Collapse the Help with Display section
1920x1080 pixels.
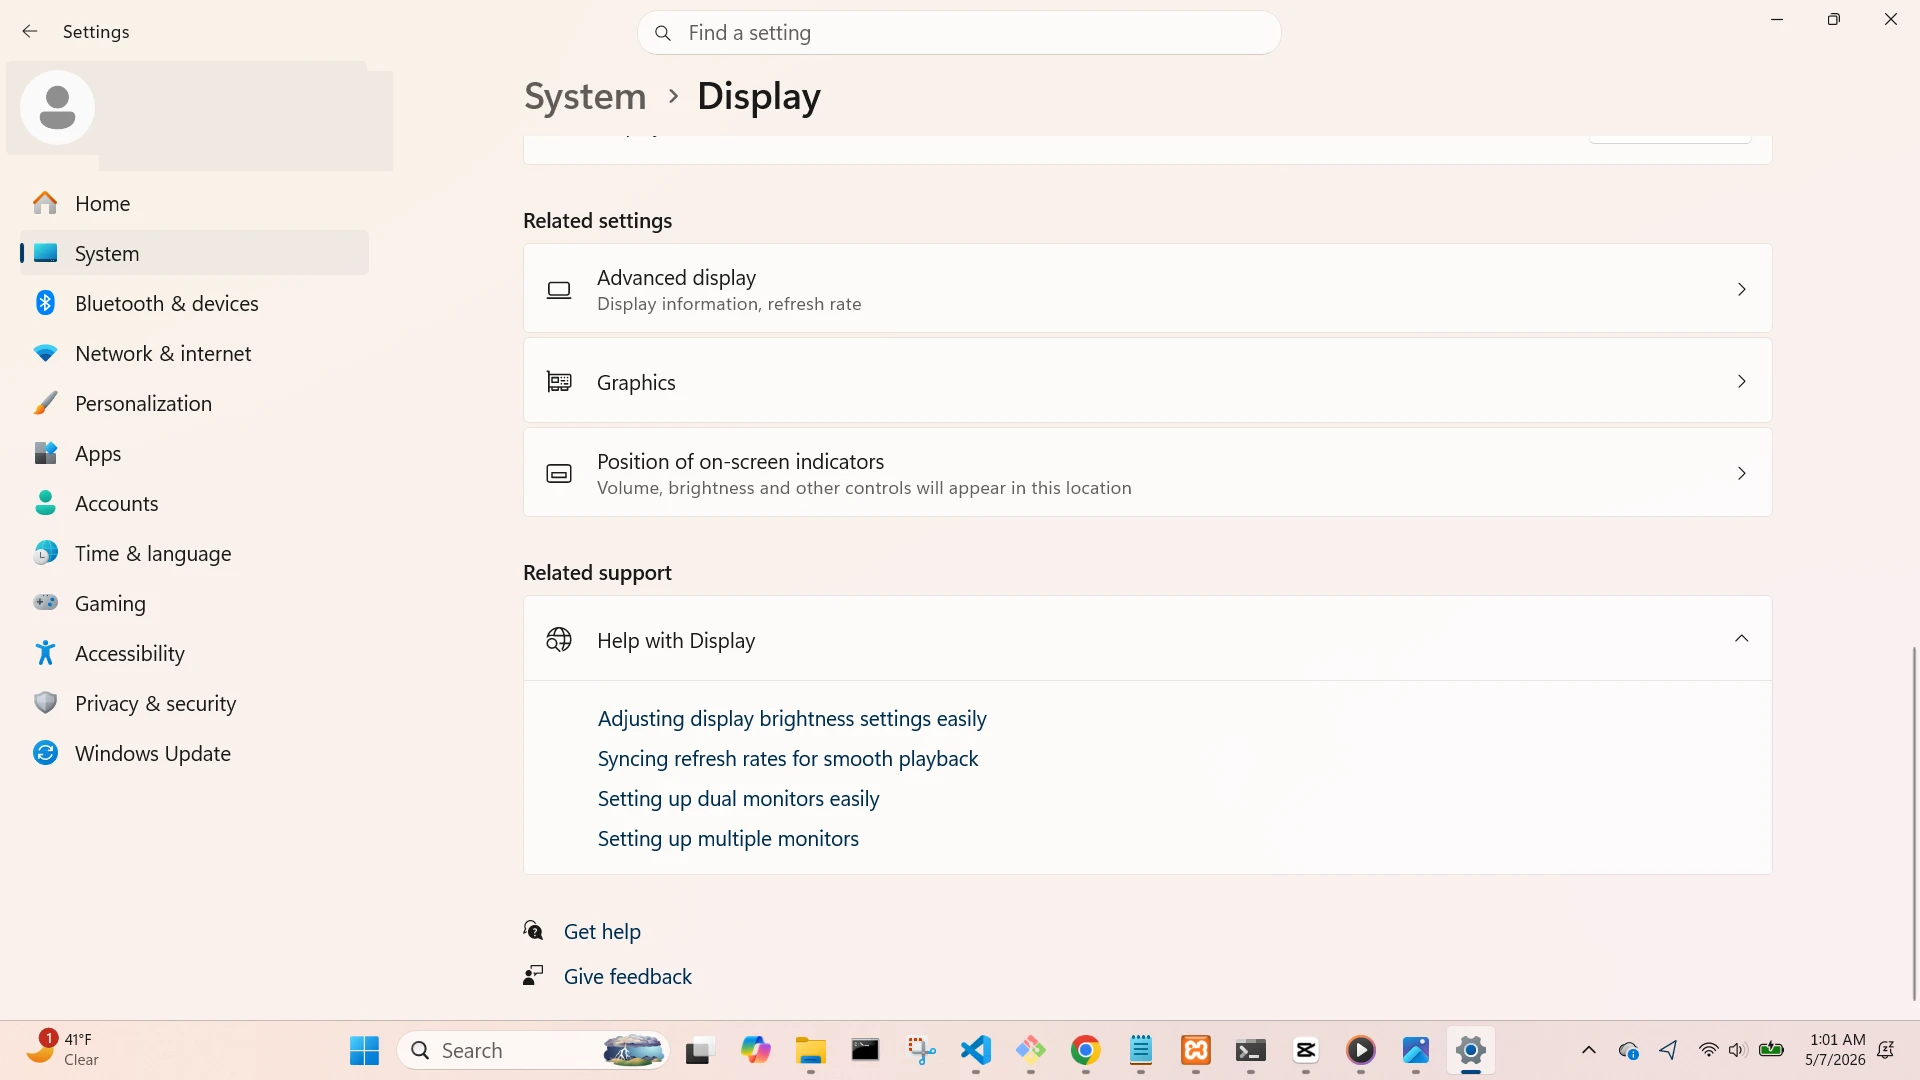[1741, 639]
